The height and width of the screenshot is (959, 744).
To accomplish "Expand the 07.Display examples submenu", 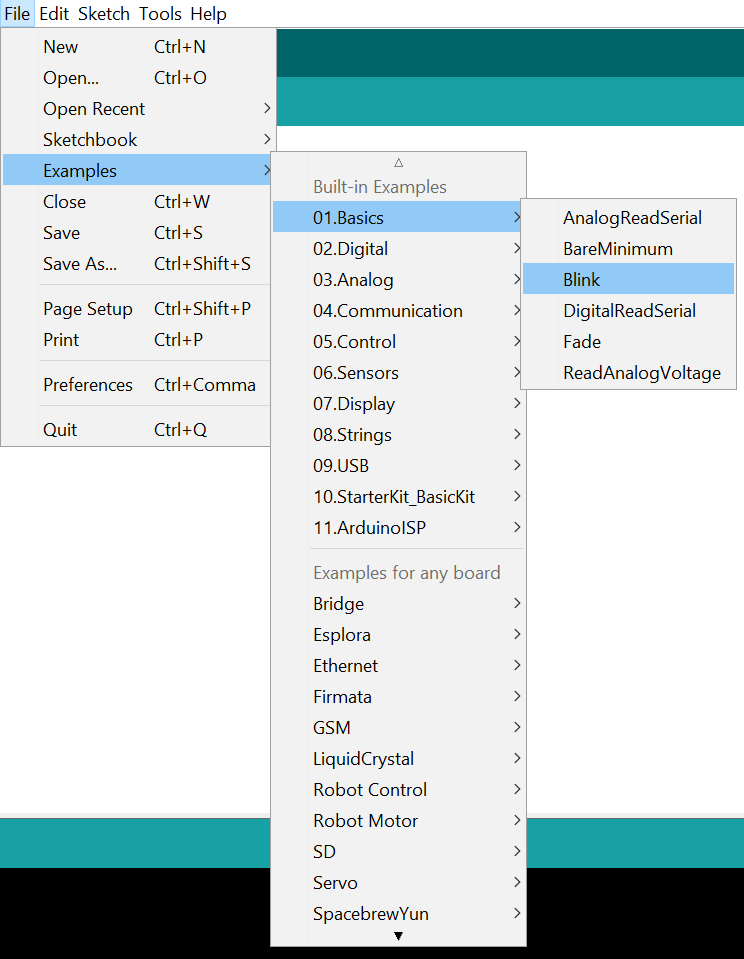I will pos(398,404).
